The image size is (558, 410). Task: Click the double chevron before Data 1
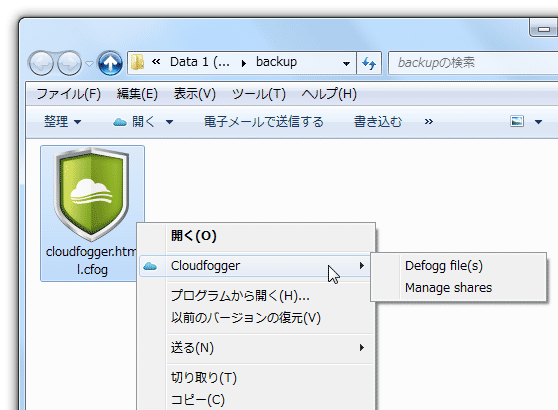[156, 62]
